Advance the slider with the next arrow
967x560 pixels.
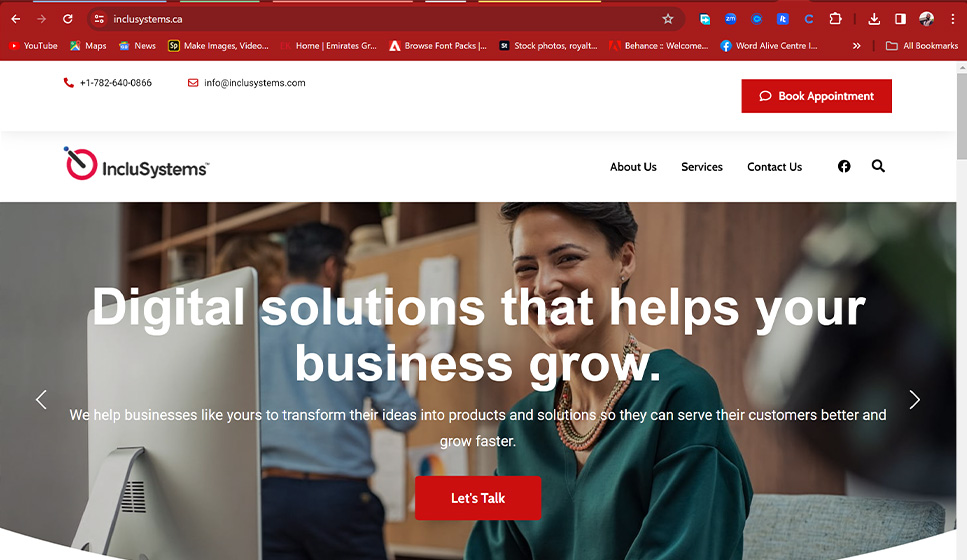[915, 400]
